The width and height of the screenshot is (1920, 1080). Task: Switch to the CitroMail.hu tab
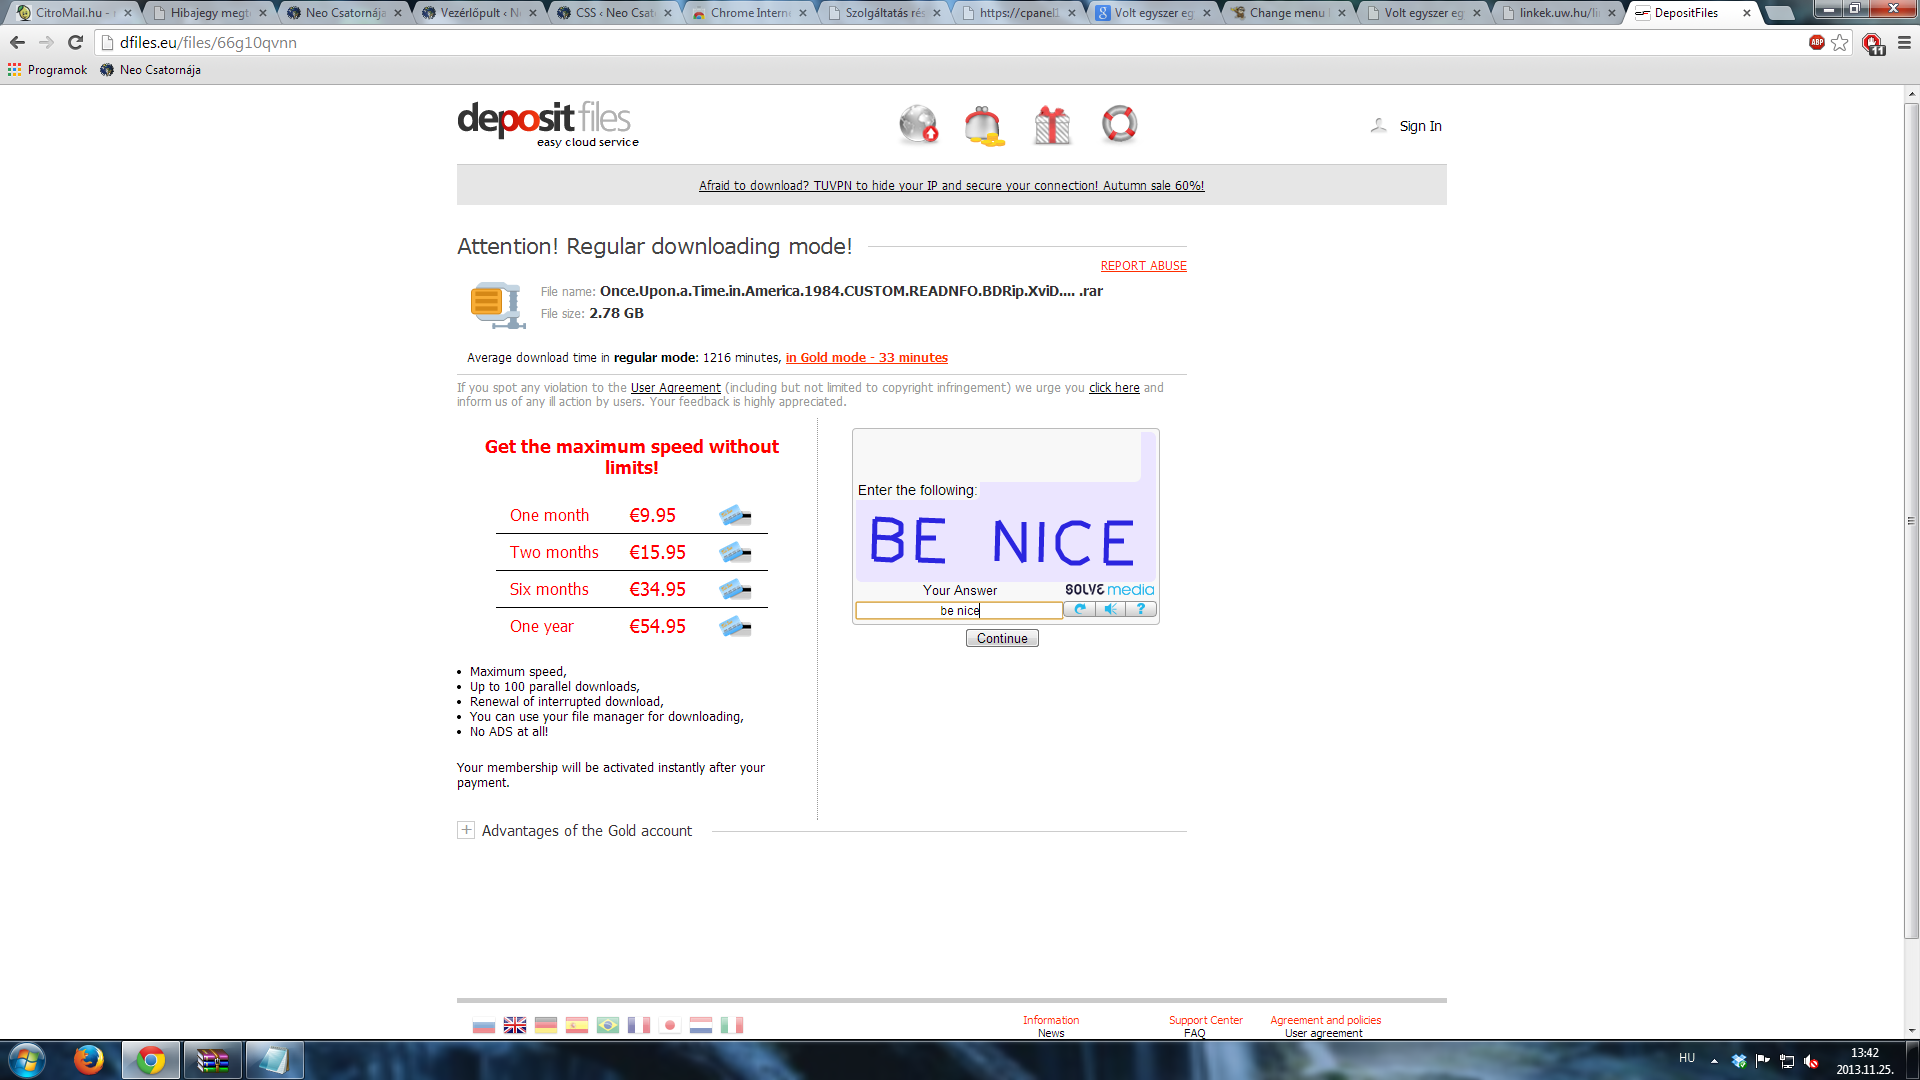click(72, 13)
